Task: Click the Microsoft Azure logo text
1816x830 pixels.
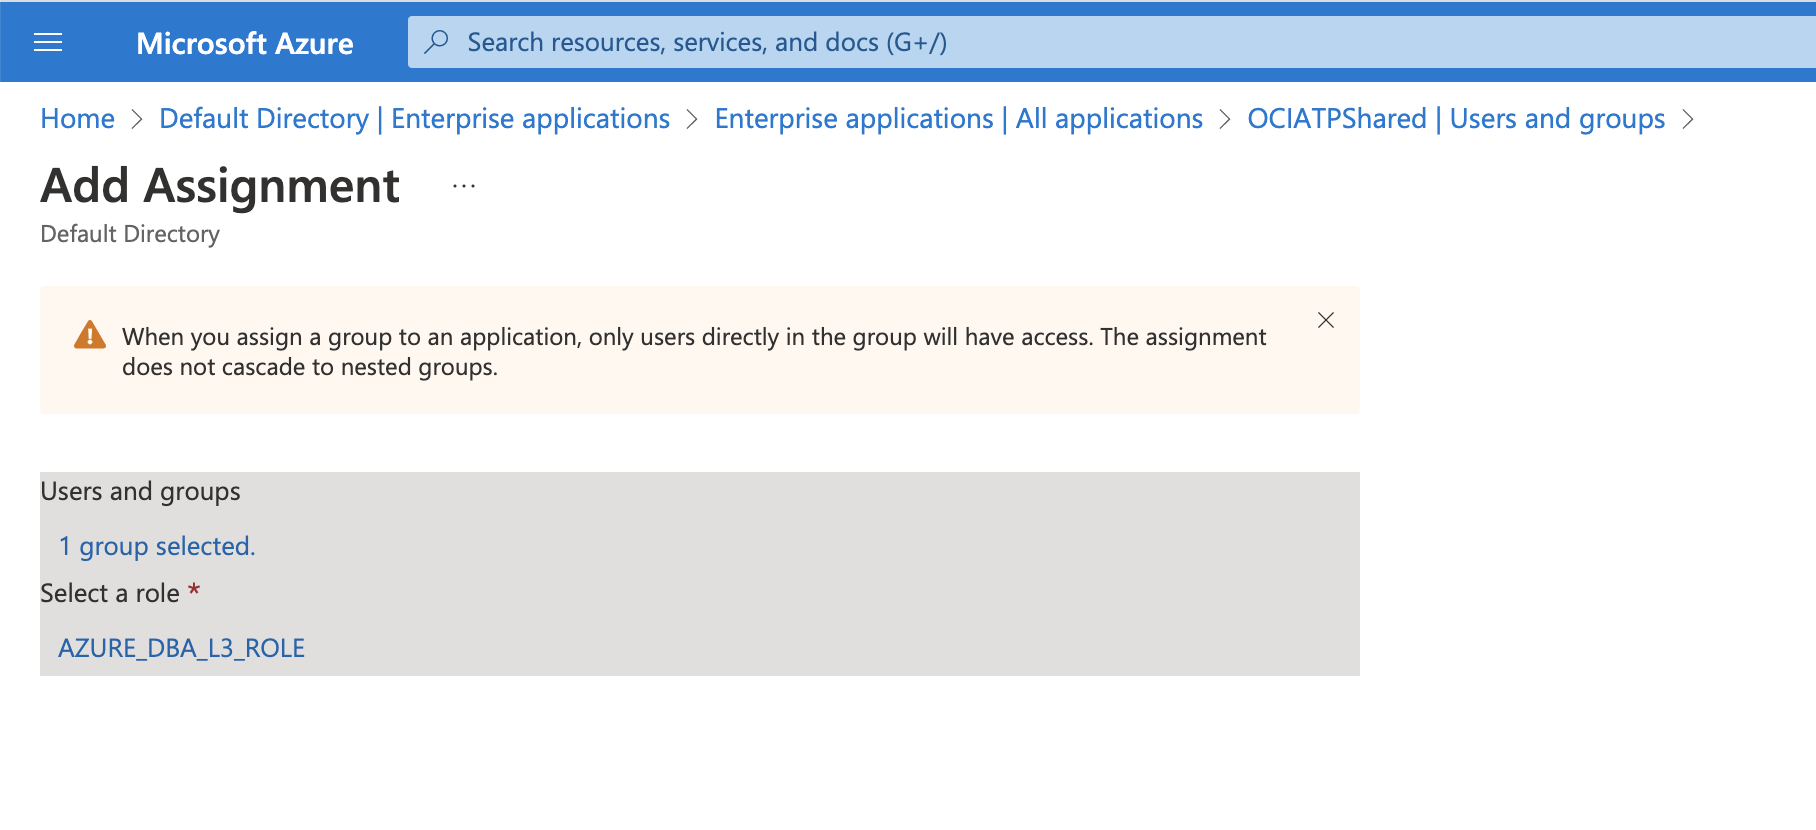Action: 245,43
